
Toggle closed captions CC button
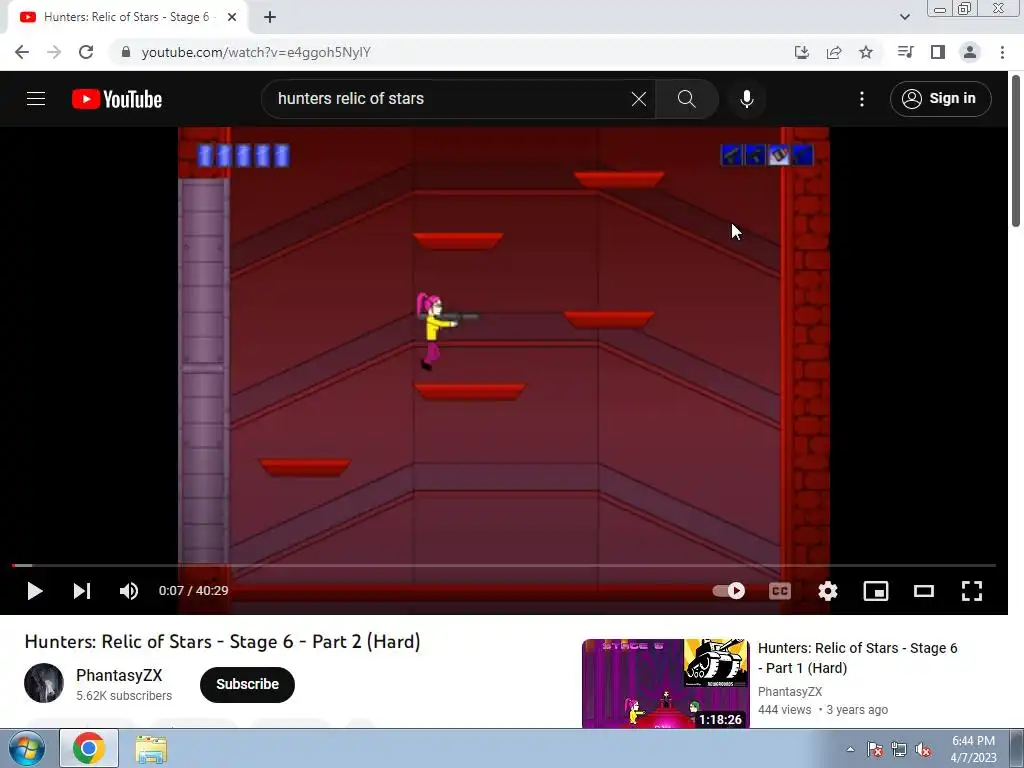pos(780,591)
